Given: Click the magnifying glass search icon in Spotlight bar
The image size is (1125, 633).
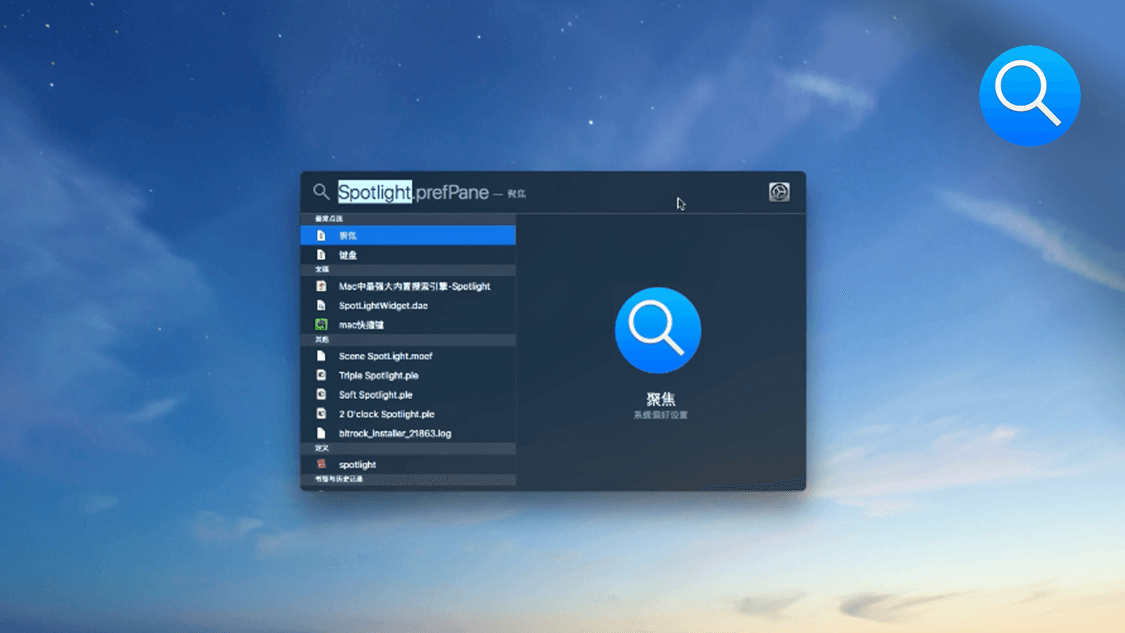Looking at the screenshot, I should click(321, 191).
